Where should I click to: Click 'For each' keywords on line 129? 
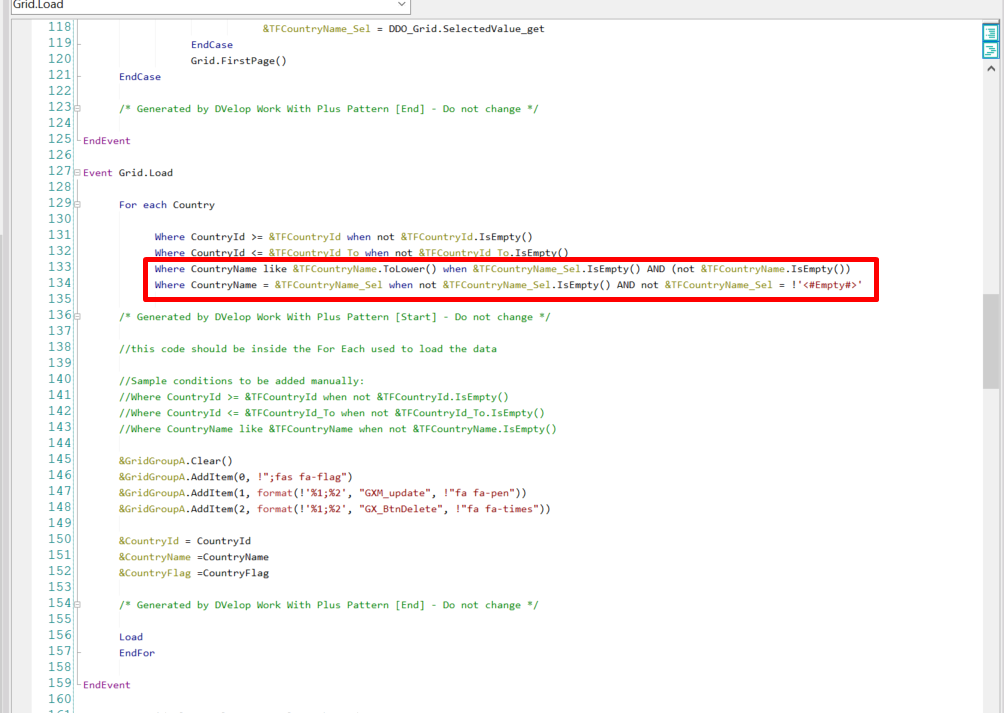click(x=143, y=205)
